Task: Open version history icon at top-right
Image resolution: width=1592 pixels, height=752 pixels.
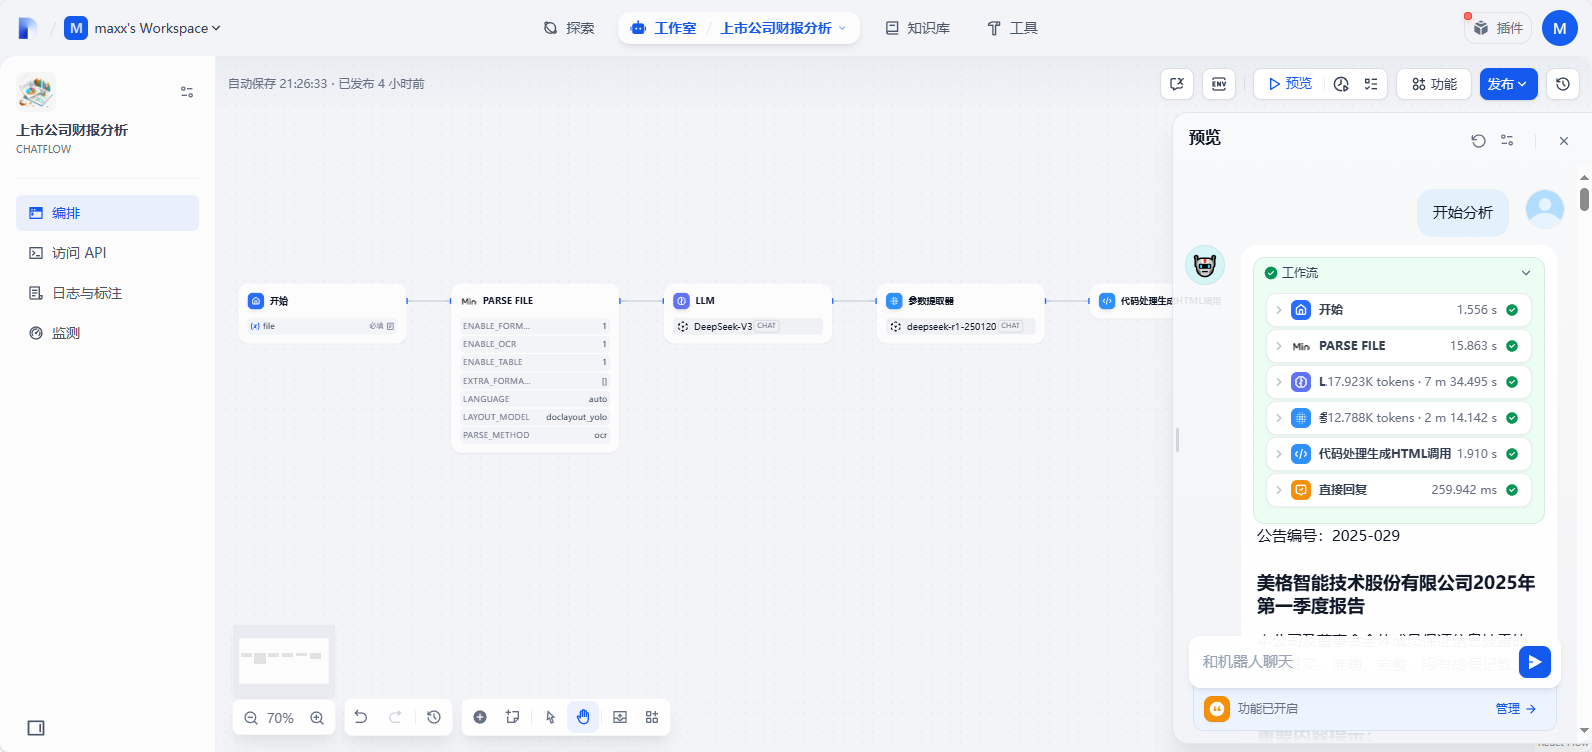Action: pos(1563,84)
